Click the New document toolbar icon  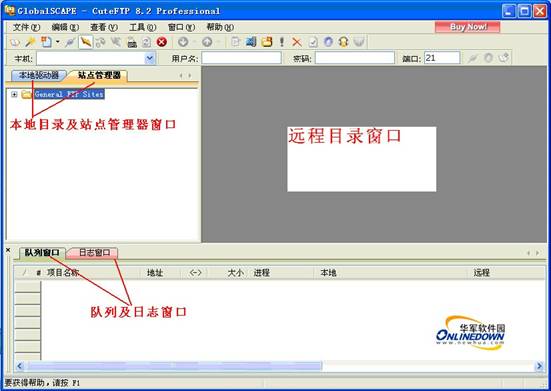click(46, 42)
